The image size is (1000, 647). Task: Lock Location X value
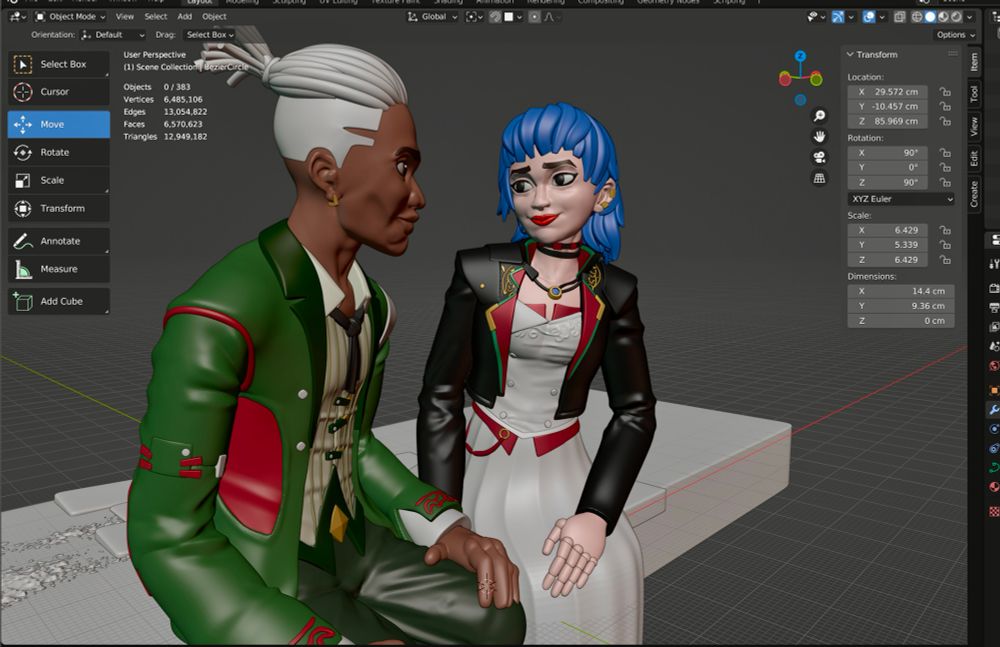click(945, 92)
